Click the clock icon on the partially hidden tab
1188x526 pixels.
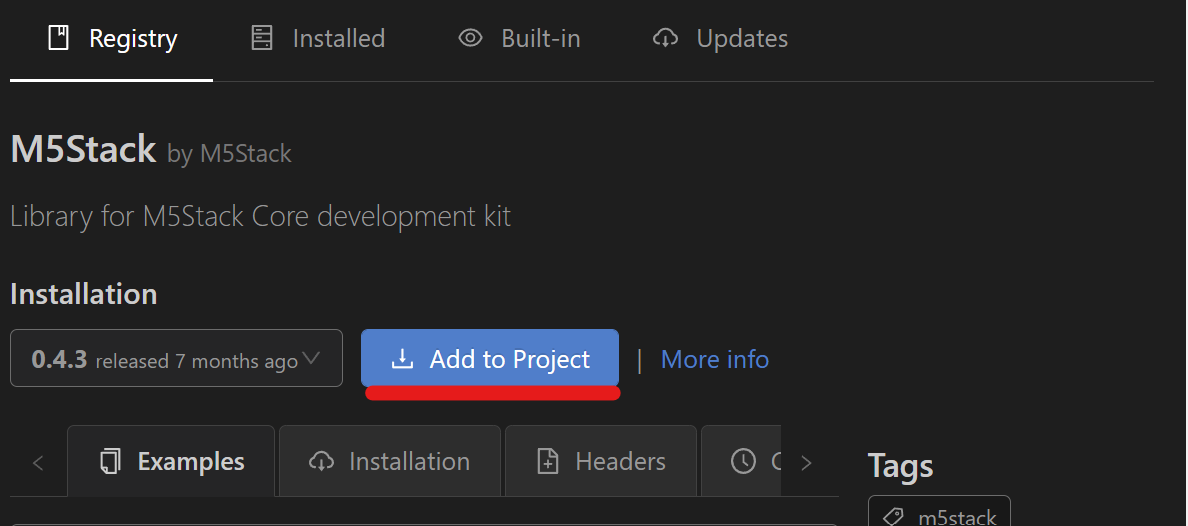pyautogui.click(x=743, y=461)
